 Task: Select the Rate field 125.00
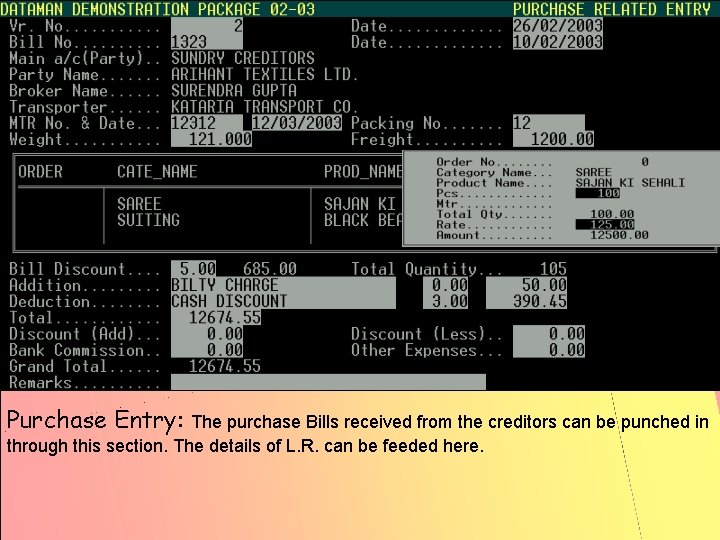605,225
